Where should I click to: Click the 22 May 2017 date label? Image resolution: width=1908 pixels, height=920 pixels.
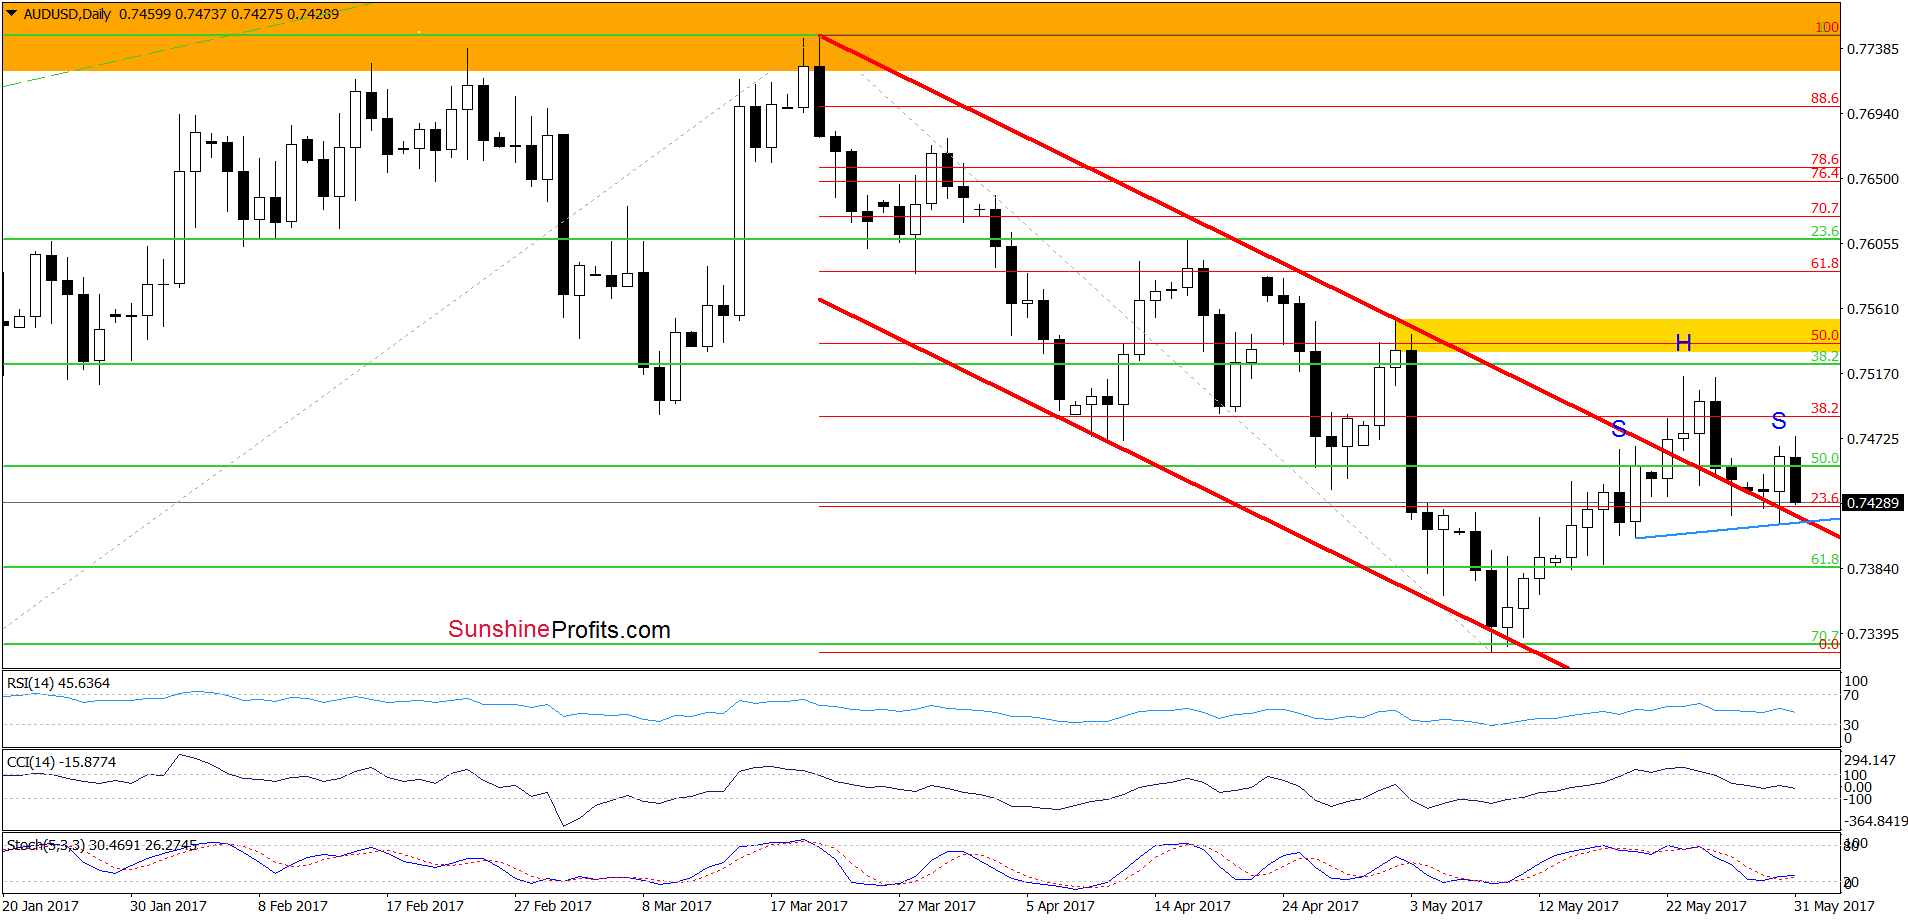tap(1706, 906)
